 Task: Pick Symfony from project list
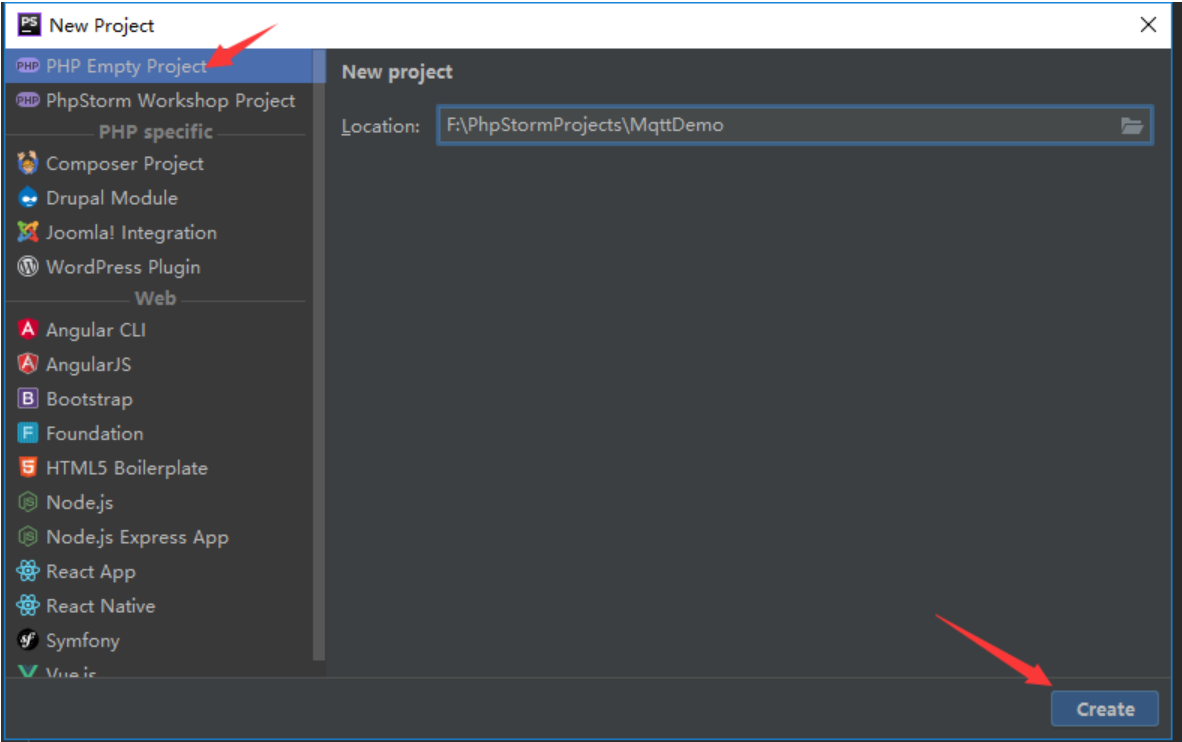click(82, 641)
